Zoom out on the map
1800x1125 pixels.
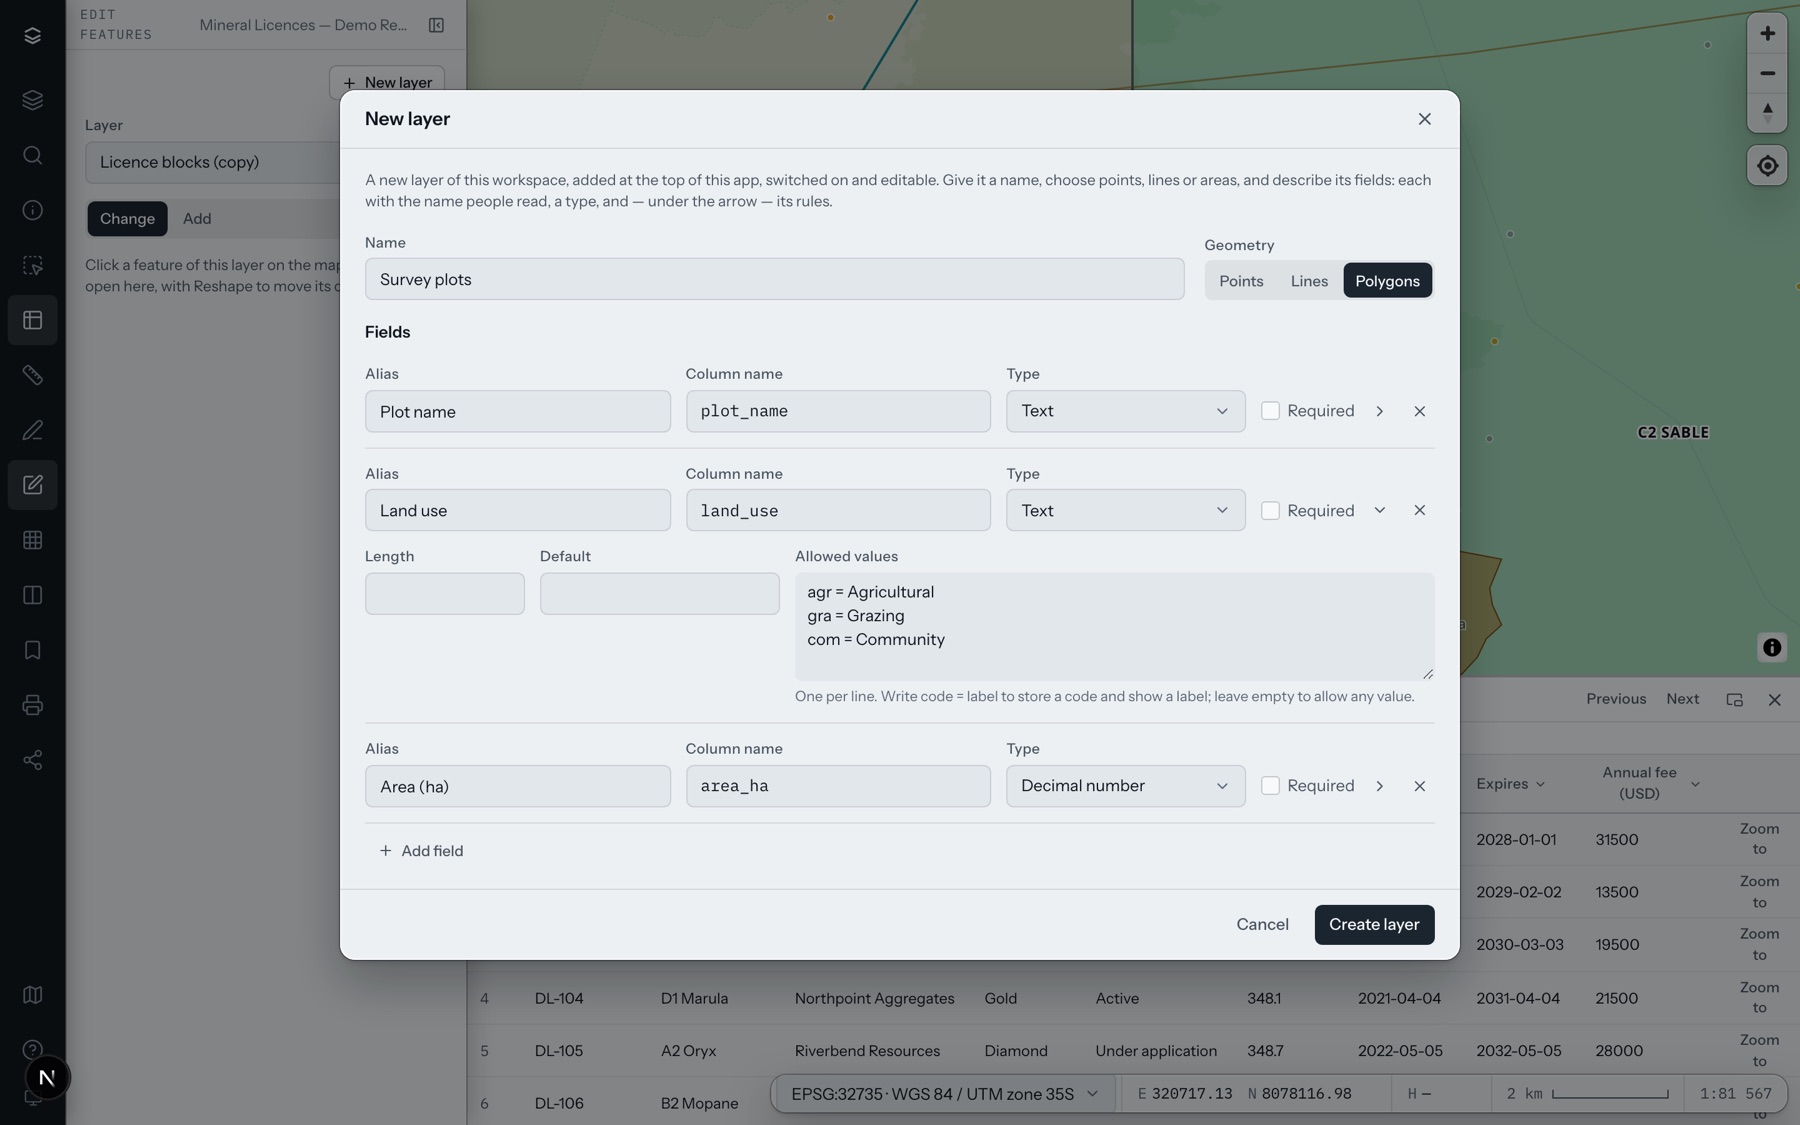[x=1767, y=73]
